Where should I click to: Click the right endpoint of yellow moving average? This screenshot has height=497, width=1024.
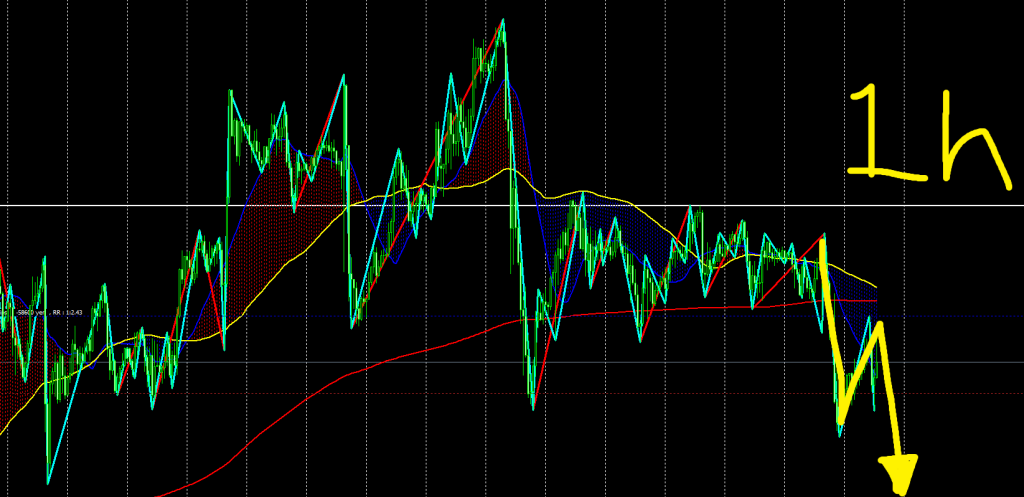(877, 287)
